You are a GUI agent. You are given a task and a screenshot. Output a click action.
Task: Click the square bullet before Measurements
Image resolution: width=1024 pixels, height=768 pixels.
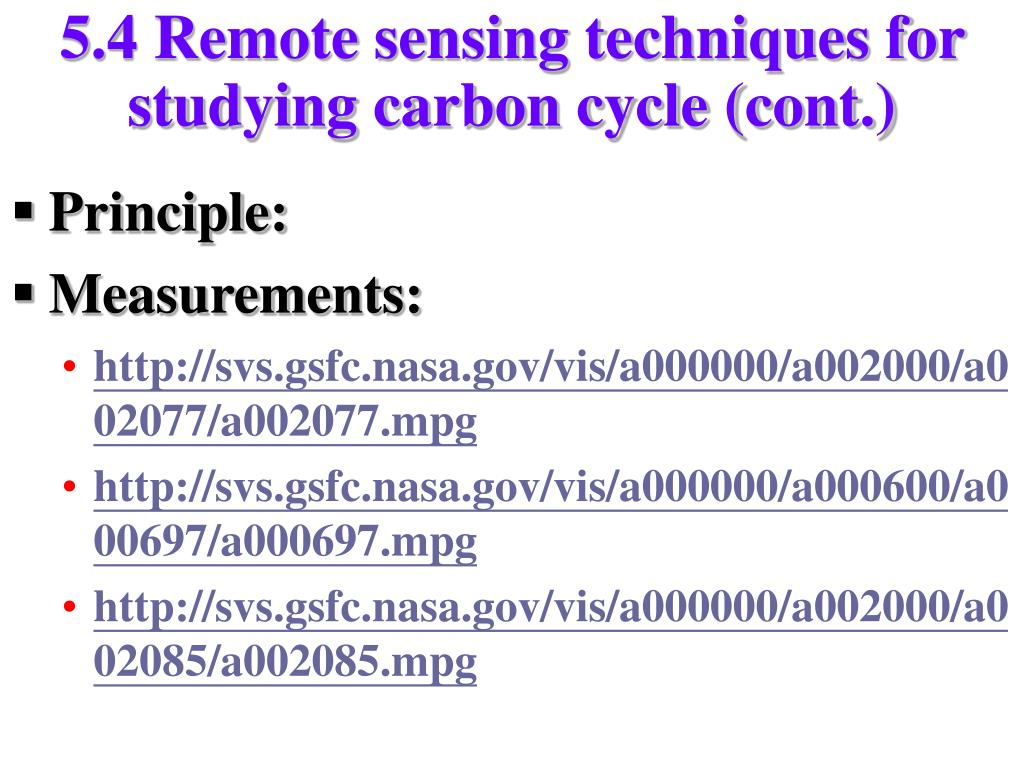tap(24, 293)
